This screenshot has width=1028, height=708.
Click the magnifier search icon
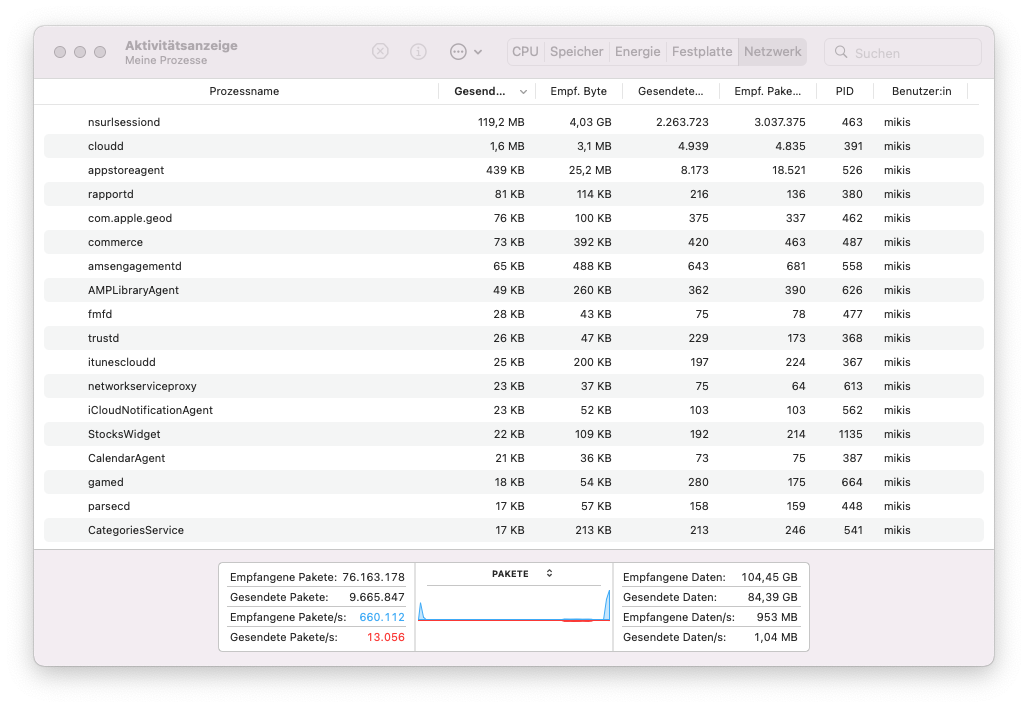click(840, 52)
